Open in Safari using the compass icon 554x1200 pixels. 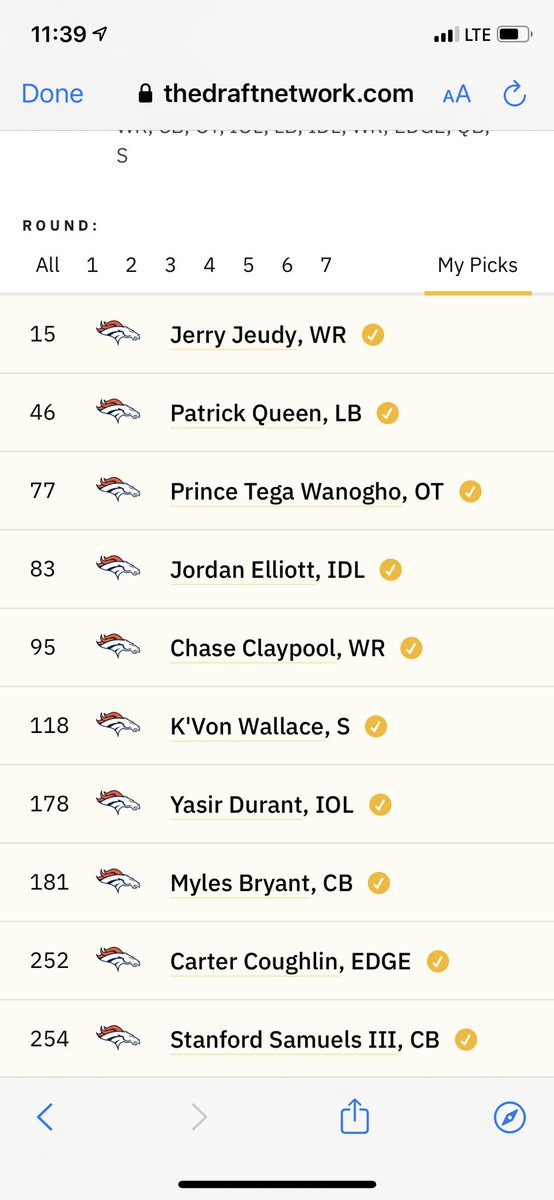(x=510, y=1117)
